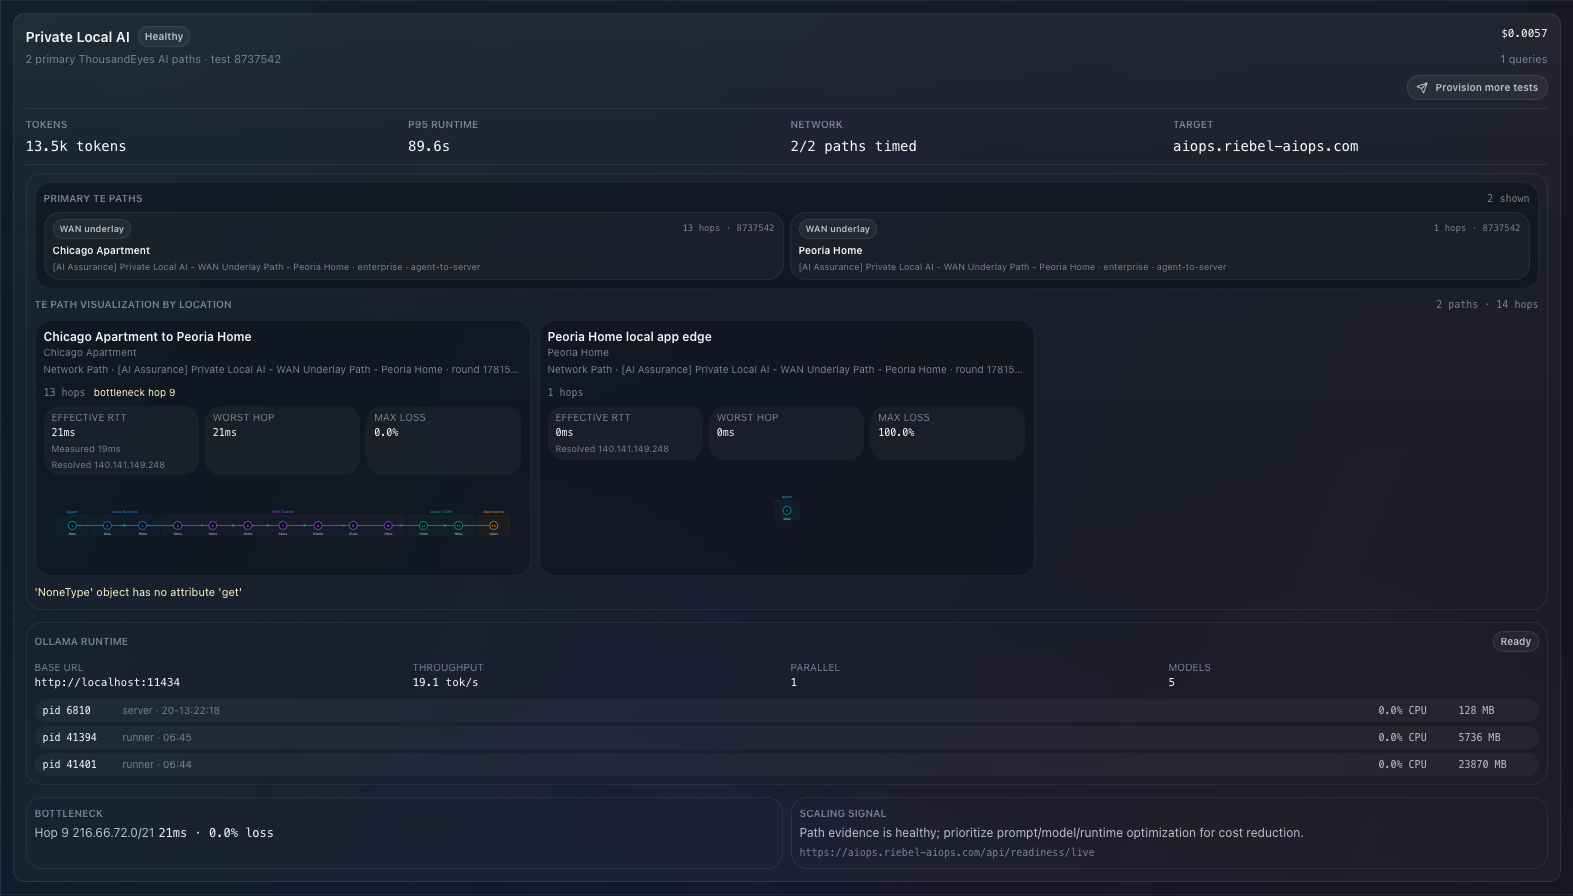Select orange Destination hop 13 node
Viewport: 1573px width, 896px height.
(x=493, y=525)
